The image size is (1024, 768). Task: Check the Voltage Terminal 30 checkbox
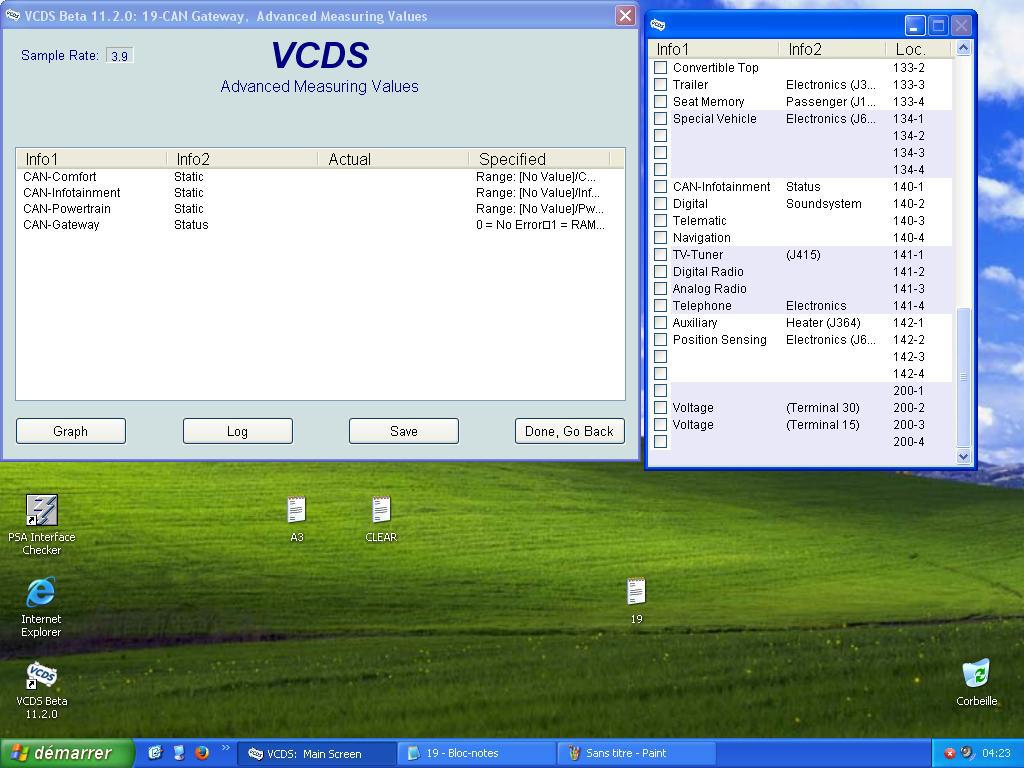pyautogui.click(x=660, y=407)
